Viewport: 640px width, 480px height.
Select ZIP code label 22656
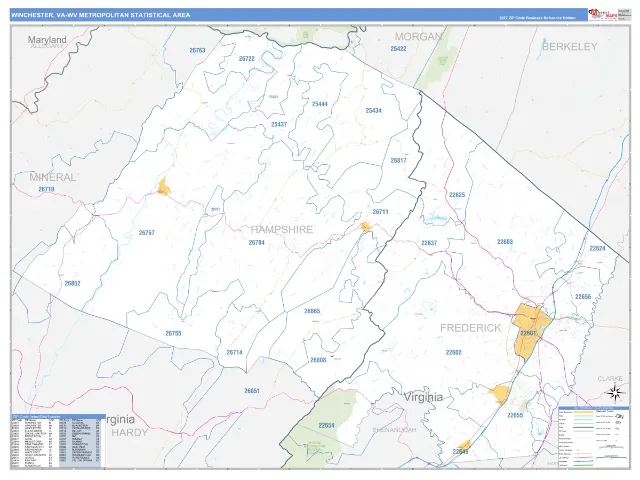coord(583,297)
